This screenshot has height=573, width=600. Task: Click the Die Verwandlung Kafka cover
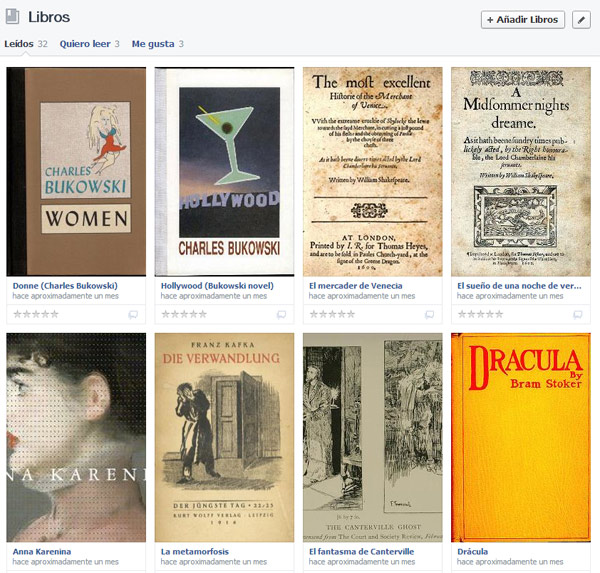pyautogui.click(x=224, y=438)
